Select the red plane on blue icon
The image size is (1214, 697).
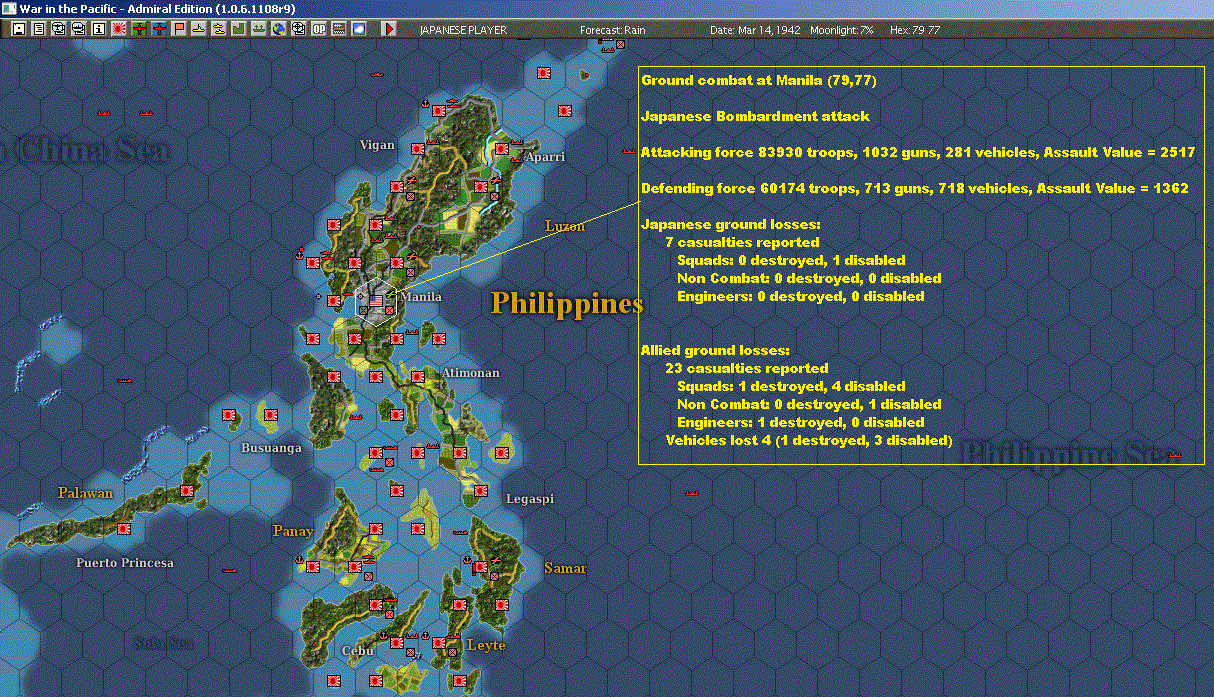click(159, 29)
